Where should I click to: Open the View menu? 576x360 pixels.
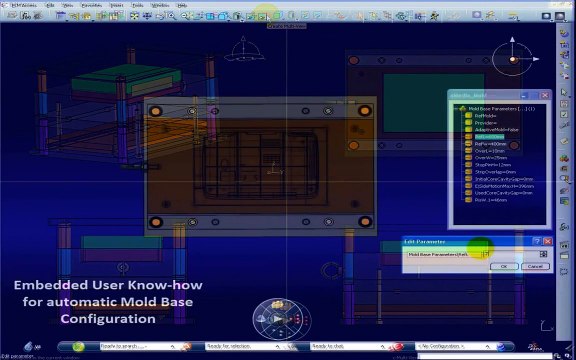[68, 6]
